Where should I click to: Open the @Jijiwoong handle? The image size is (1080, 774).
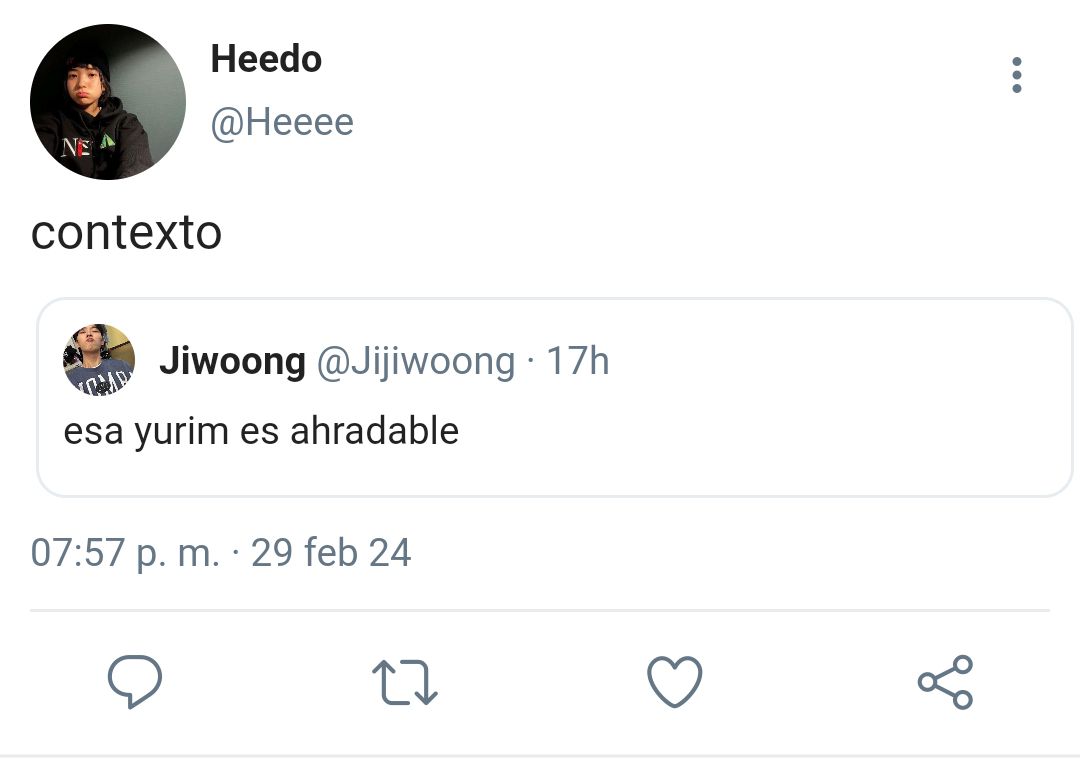415,362
